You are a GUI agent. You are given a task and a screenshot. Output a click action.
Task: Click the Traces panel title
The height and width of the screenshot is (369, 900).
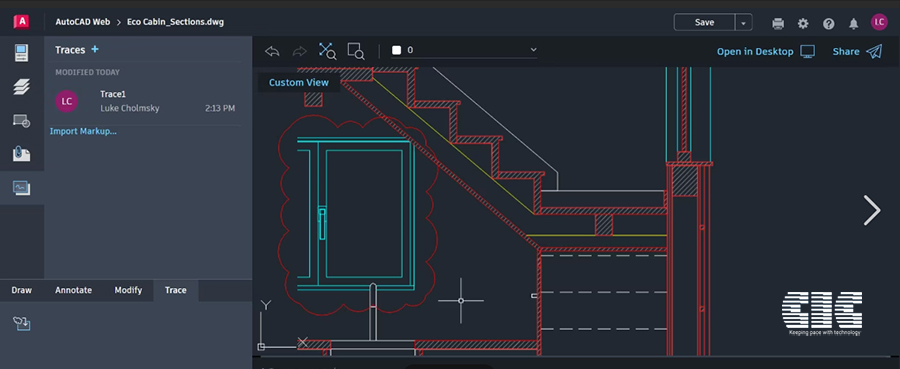coord(70,50)
